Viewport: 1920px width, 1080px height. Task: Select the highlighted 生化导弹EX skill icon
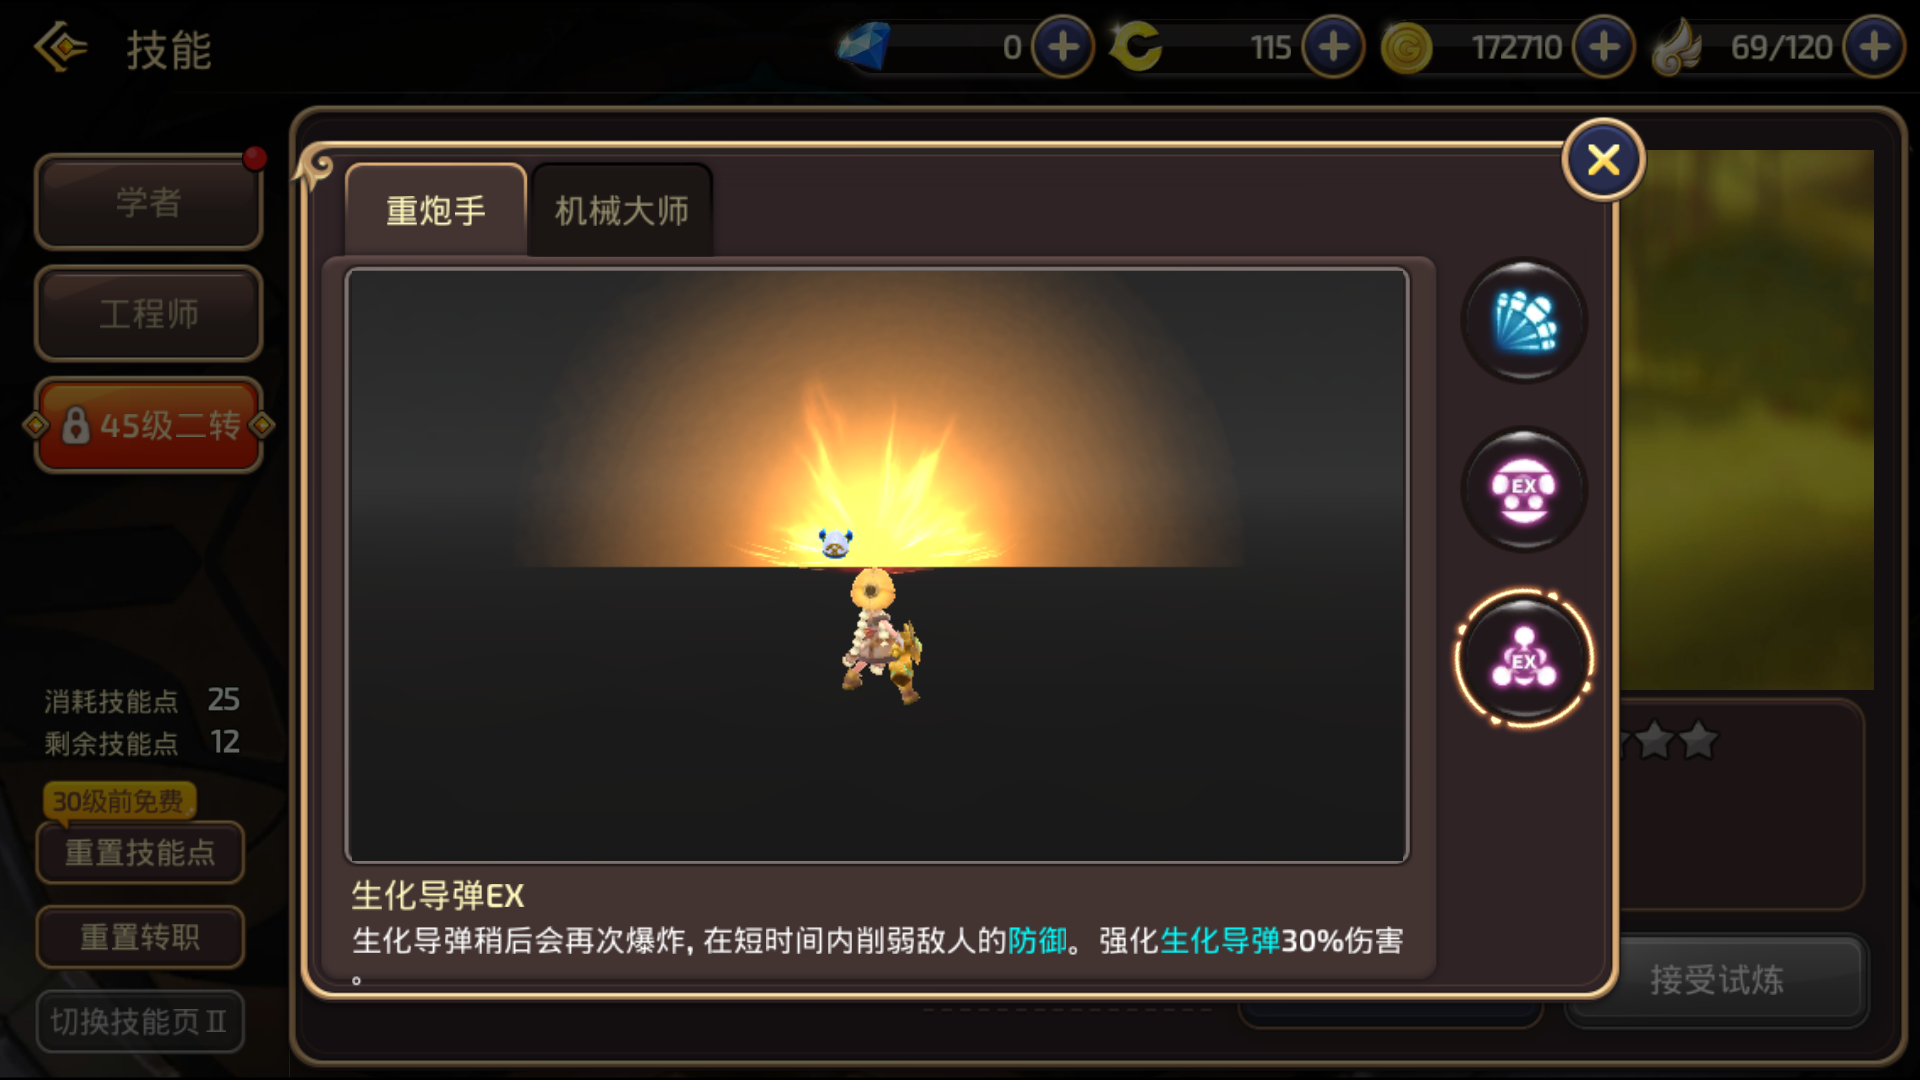tap(1524, 659)
